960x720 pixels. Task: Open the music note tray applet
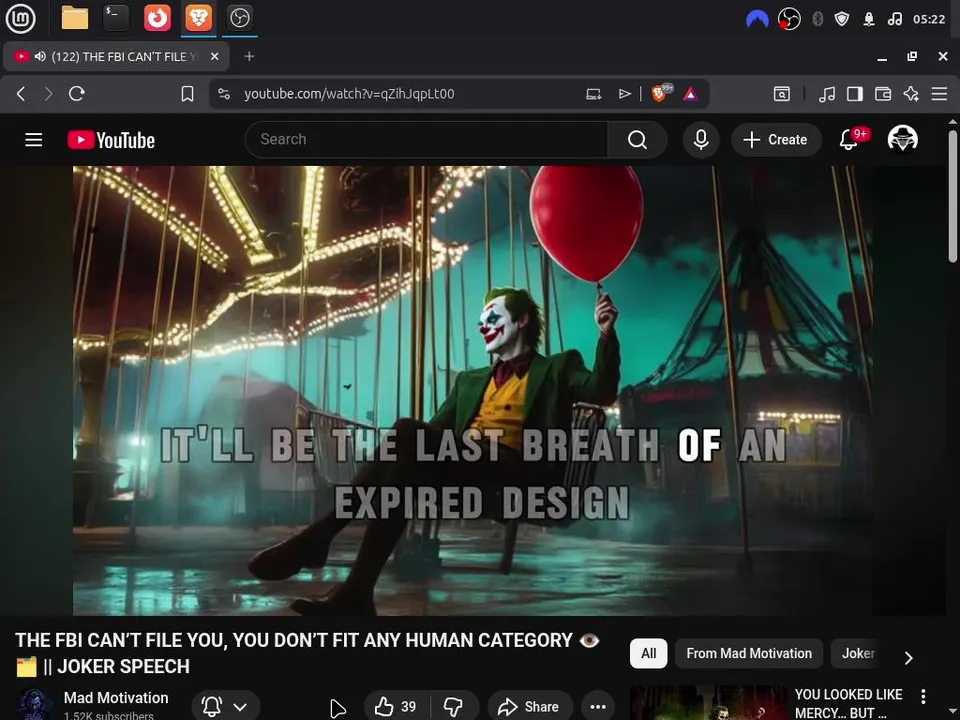894,19
